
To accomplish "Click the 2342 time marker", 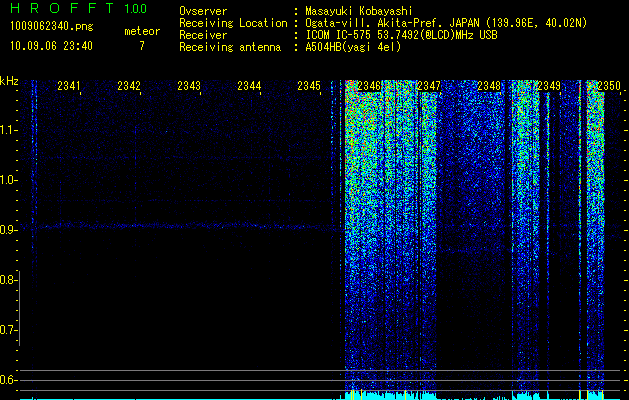I will click(x=129, y=86).
